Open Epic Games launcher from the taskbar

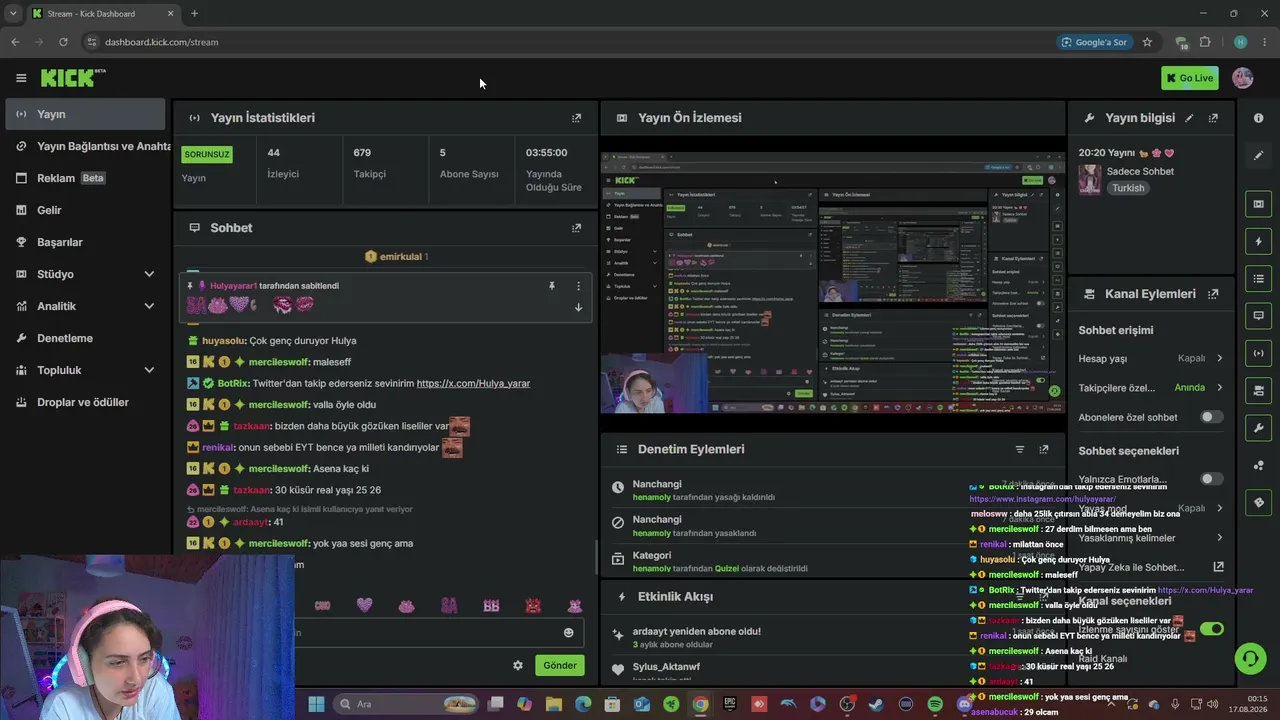[730, 704]
